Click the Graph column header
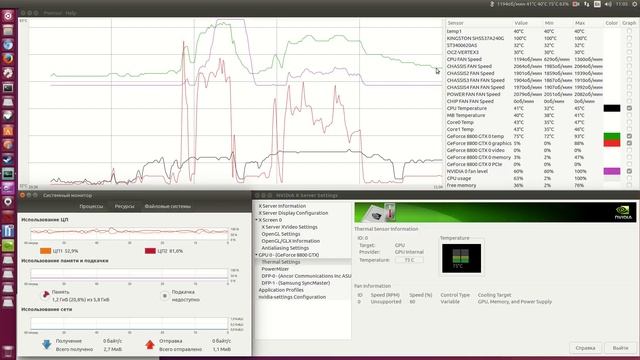Viewport: 640px width, 360px height. tap(629, 23)
